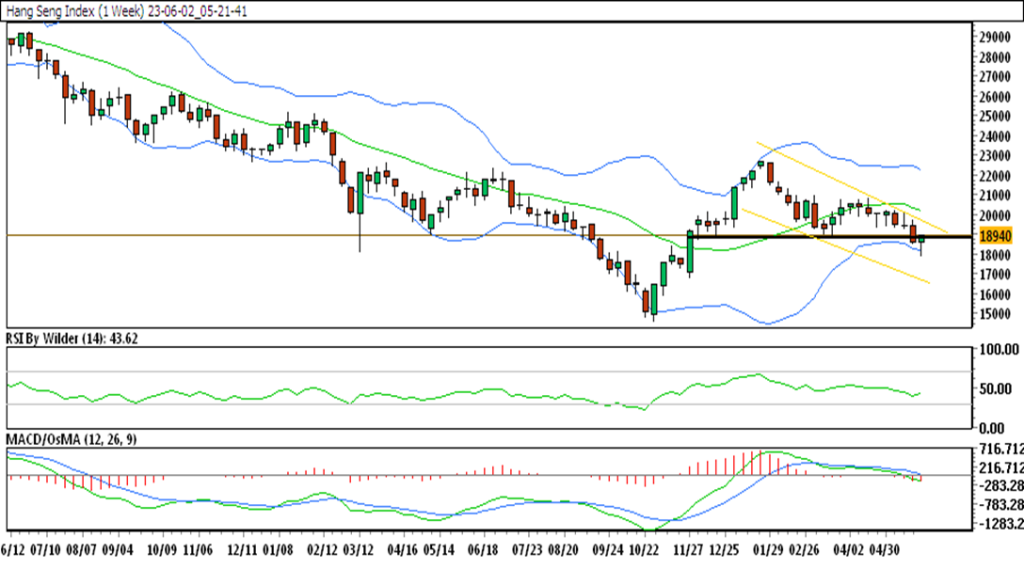The height and width of the screenshot is (585, 1024).
Task: Click the MACD -1283.2 scale value
Action: coord(1001,524)
